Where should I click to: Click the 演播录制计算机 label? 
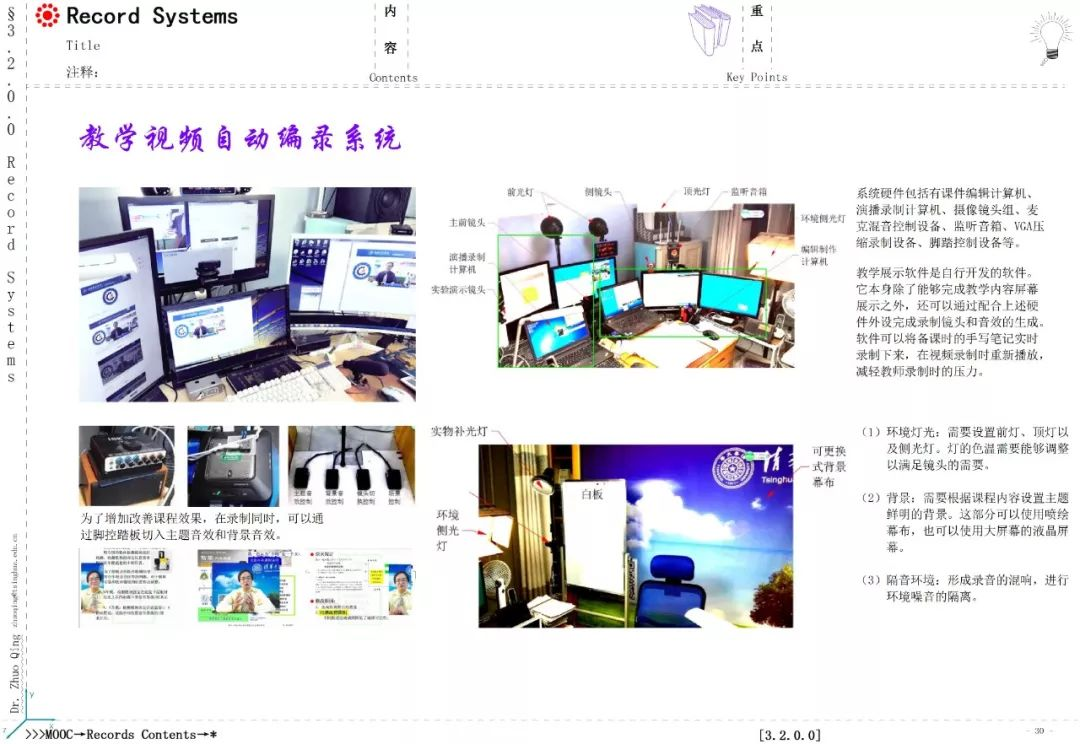(467, 263)
